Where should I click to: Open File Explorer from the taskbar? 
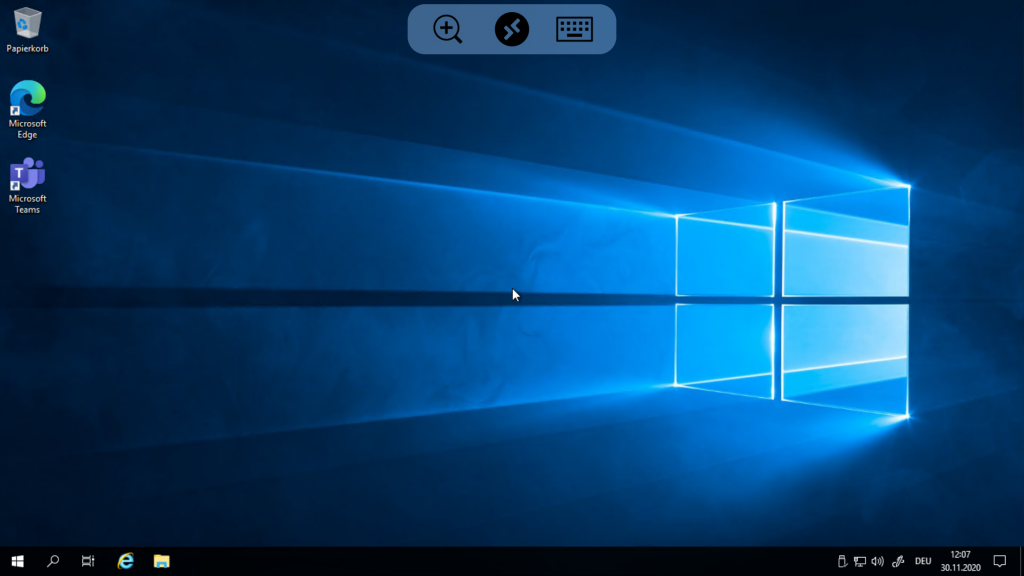pos(161,561)
